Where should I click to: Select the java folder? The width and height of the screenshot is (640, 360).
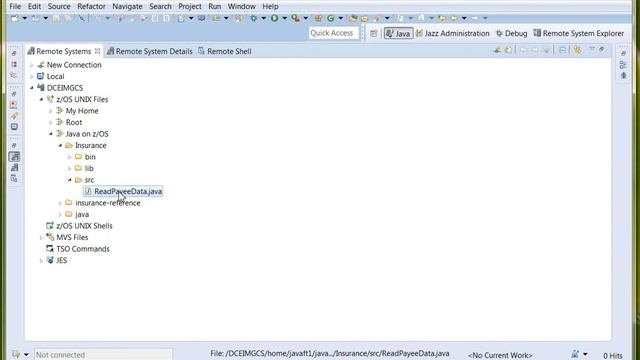pyautogui.click(x=82, y=214)
